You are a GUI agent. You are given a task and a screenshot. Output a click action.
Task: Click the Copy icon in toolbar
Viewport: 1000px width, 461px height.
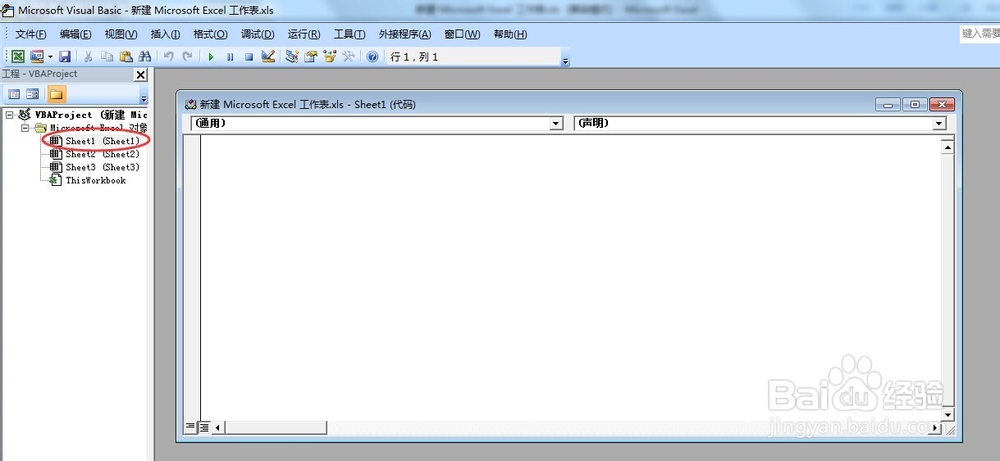(x=107, y=57)
